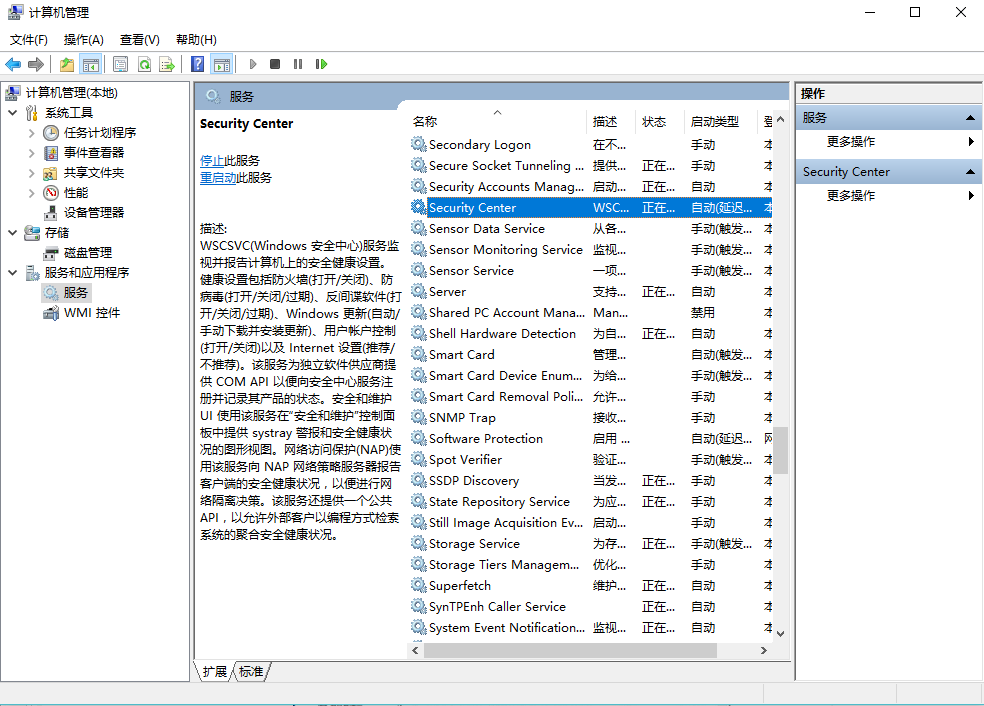The image size is (984, 706).
Task: Sort services by the 状态 column header
Action: [x=660, y=122]
